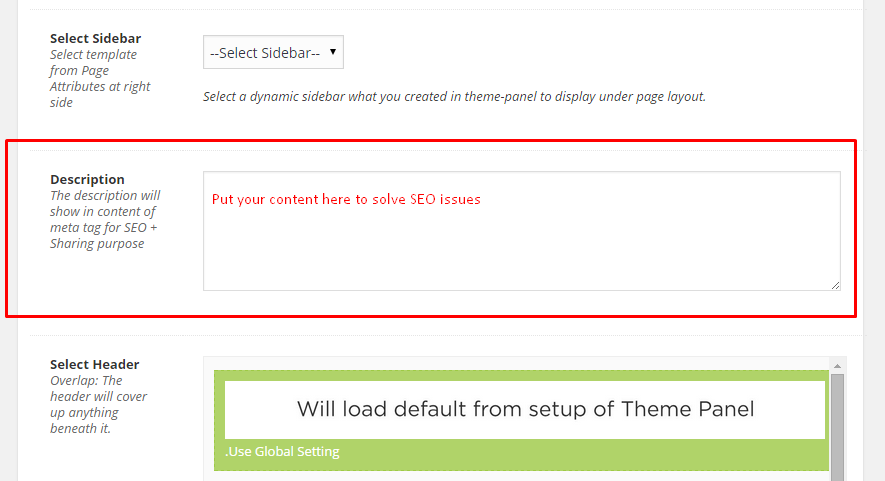Viewport: 885px width, 481px height.
Task: Click the header list scrollbar thumb
Action: tap(837, 427)
